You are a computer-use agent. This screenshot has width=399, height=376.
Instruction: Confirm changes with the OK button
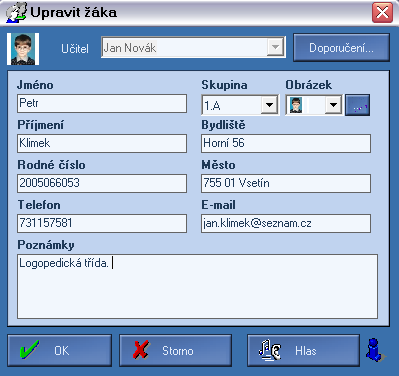point(60,351)
